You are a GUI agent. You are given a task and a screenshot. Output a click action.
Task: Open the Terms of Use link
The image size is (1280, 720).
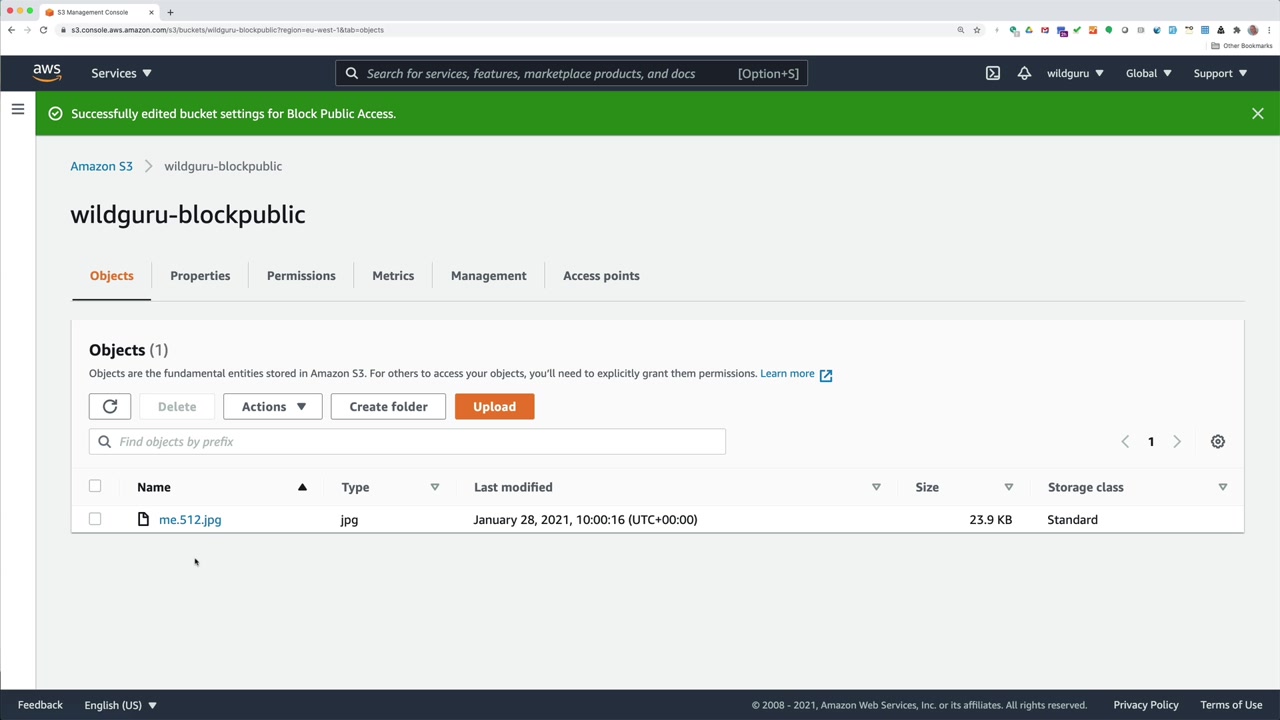pos(1231,705)
